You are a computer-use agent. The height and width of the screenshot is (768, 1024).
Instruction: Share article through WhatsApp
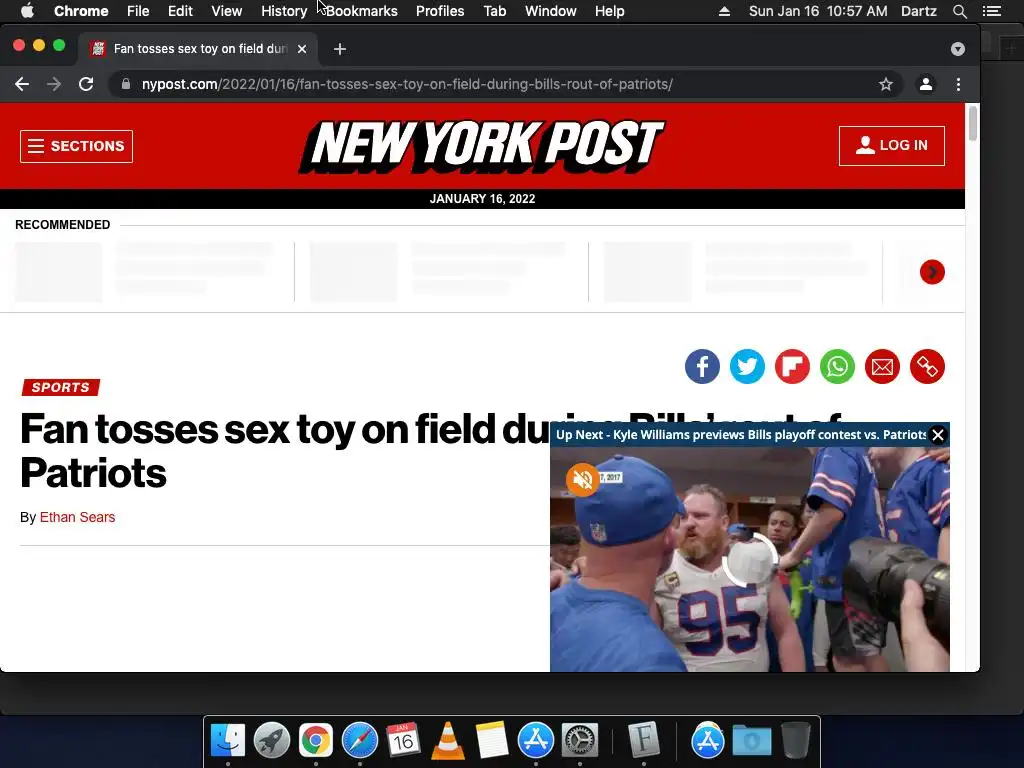[837, 366]
